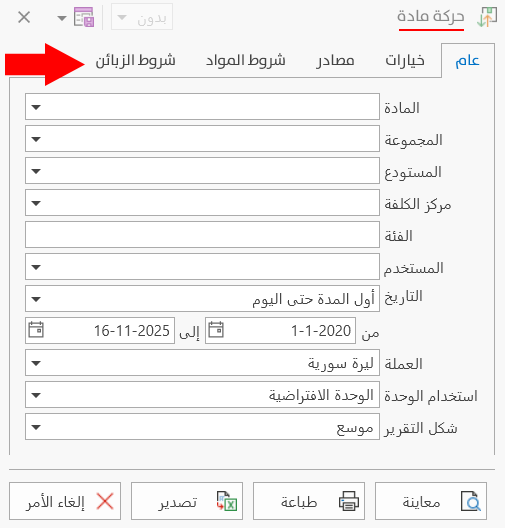The height and width of the screenshot is (528, 505).
Task: Expand the المادة dropdown arrow
Action: pos(36,107)
